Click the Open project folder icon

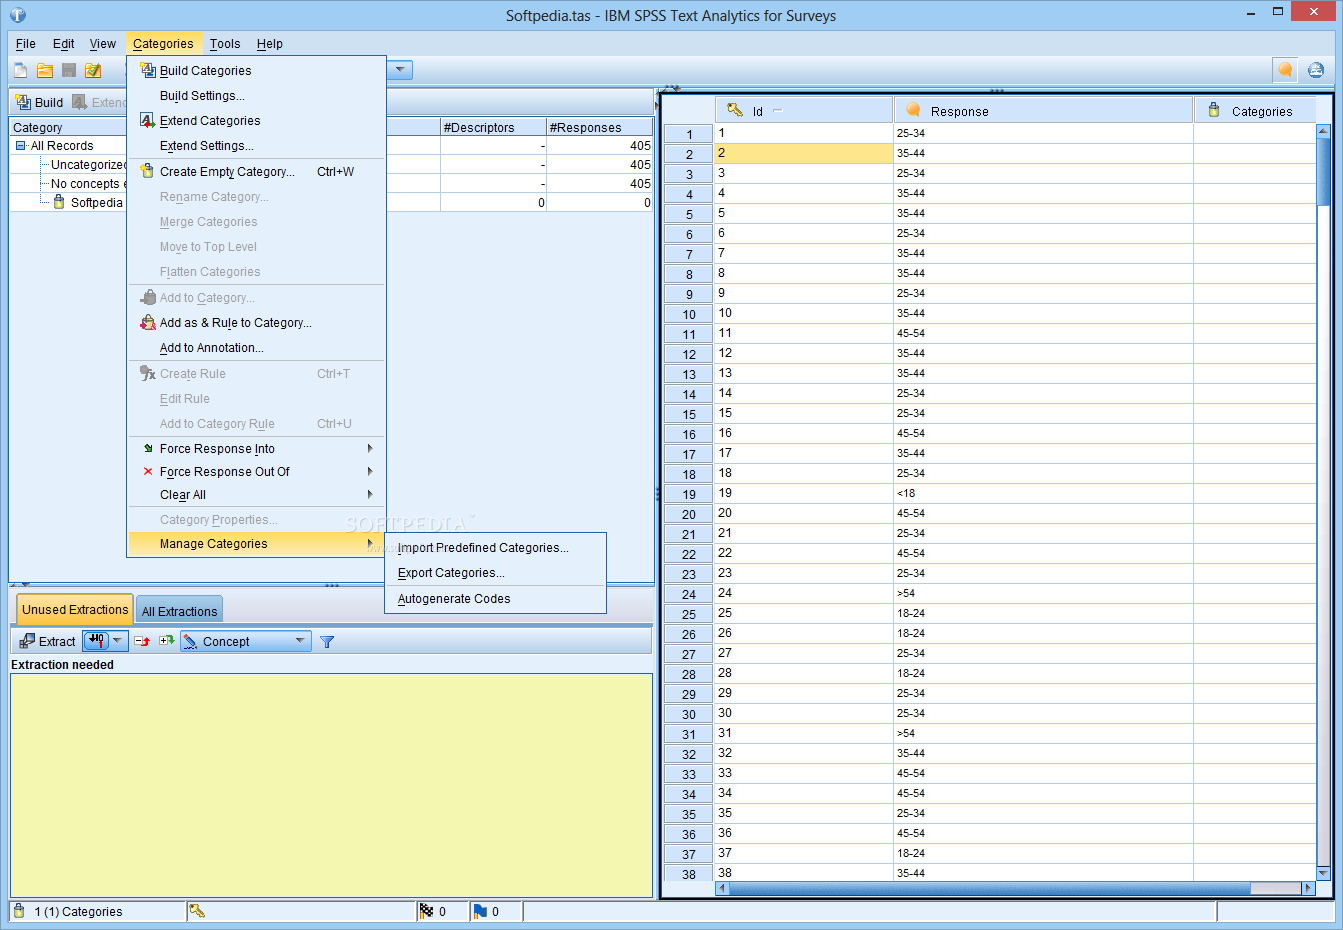coord(45,70)
